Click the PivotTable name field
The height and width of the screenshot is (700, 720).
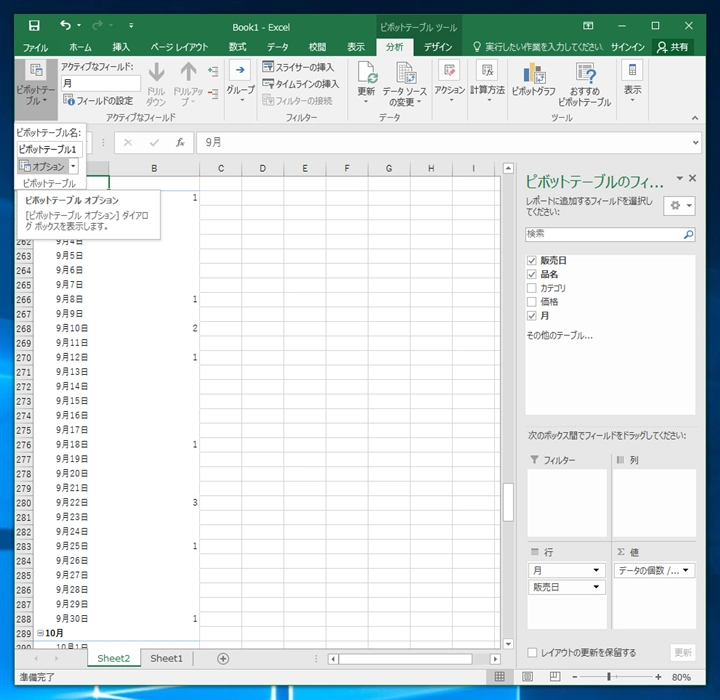(x=50, y=149)
